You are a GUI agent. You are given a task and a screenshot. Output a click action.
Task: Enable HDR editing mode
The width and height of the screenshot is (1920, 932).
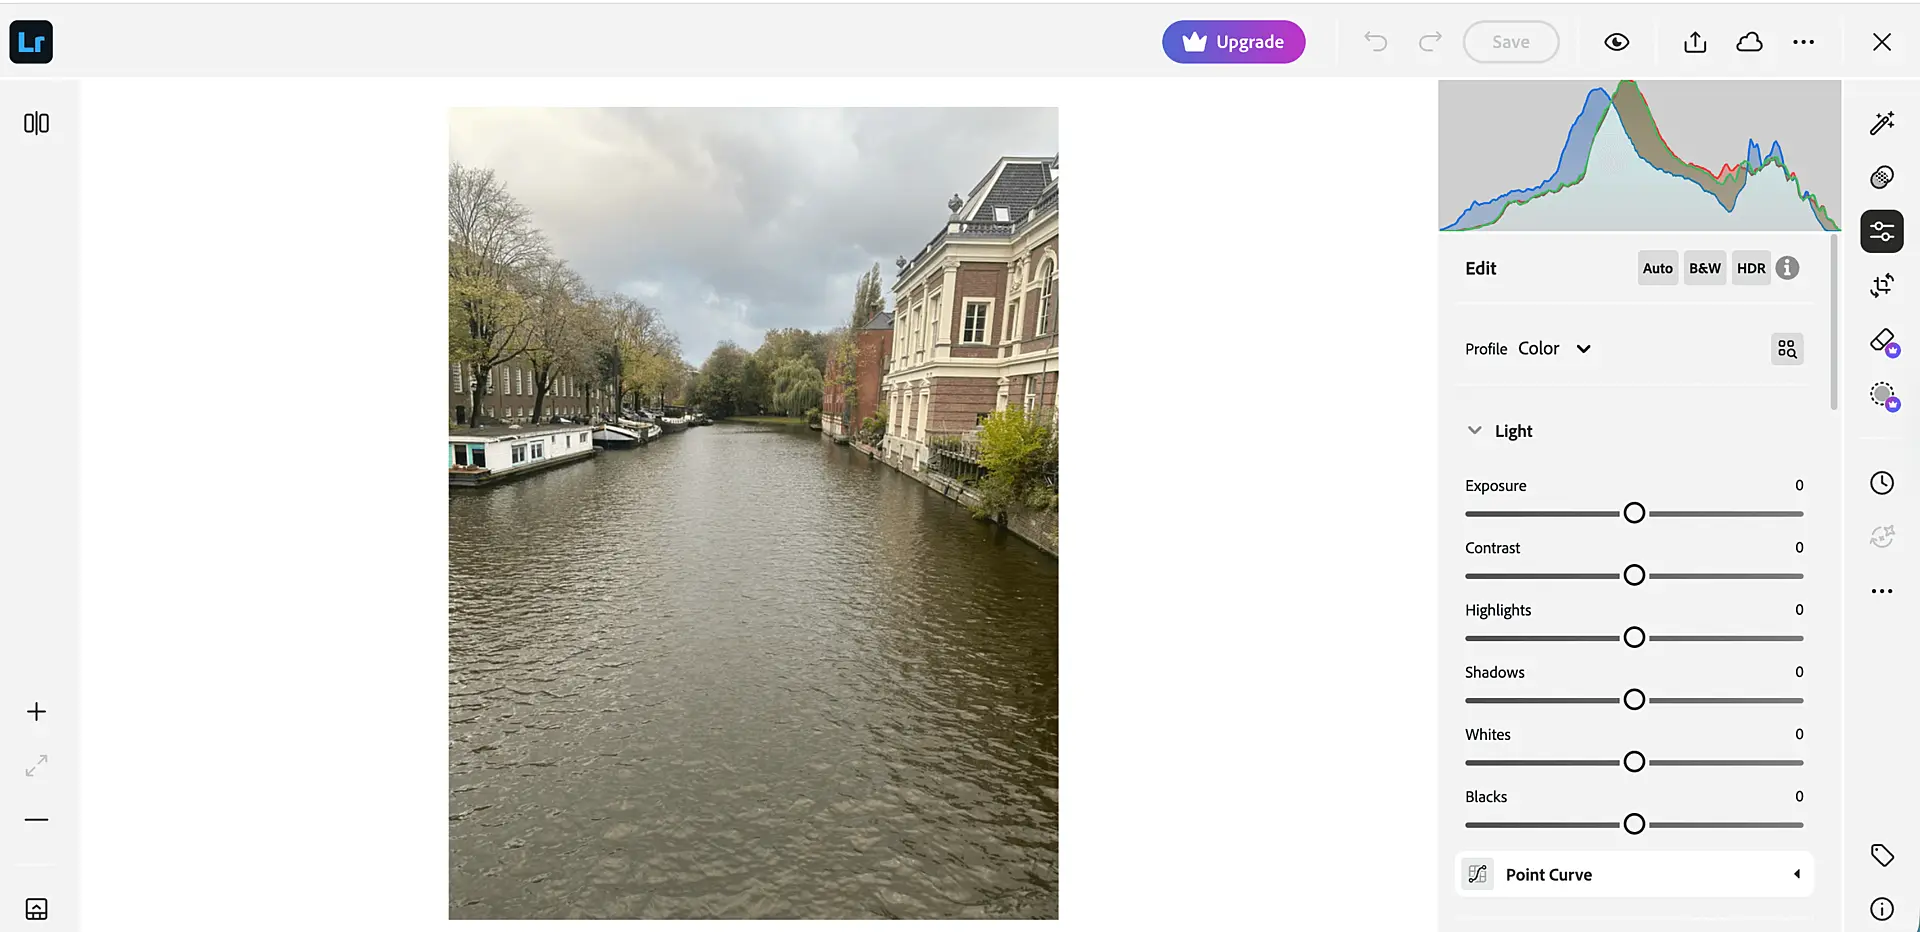[1751, 268]
